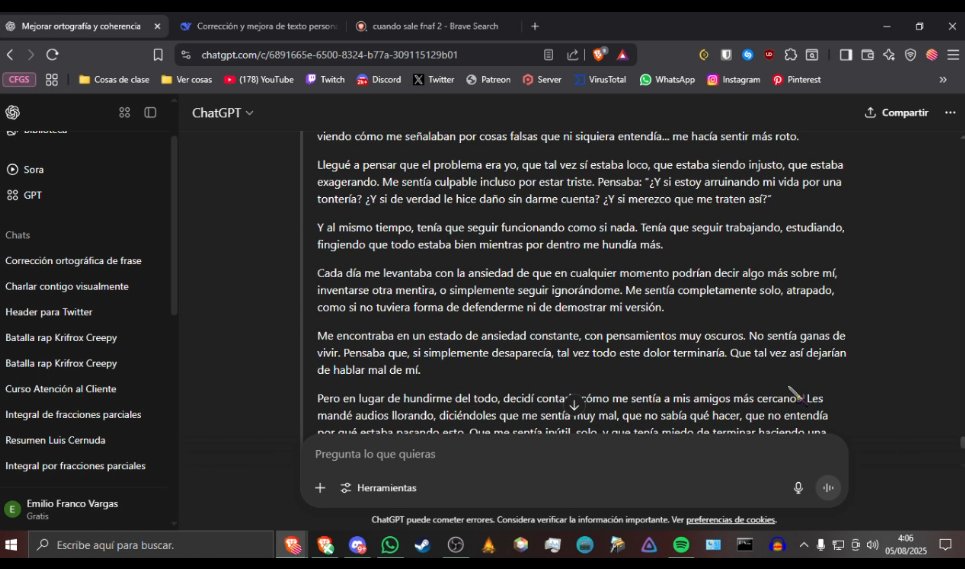Open WhatsApp from the taskbar
Screen dimensions: 965x569
[x=390, y=545]
